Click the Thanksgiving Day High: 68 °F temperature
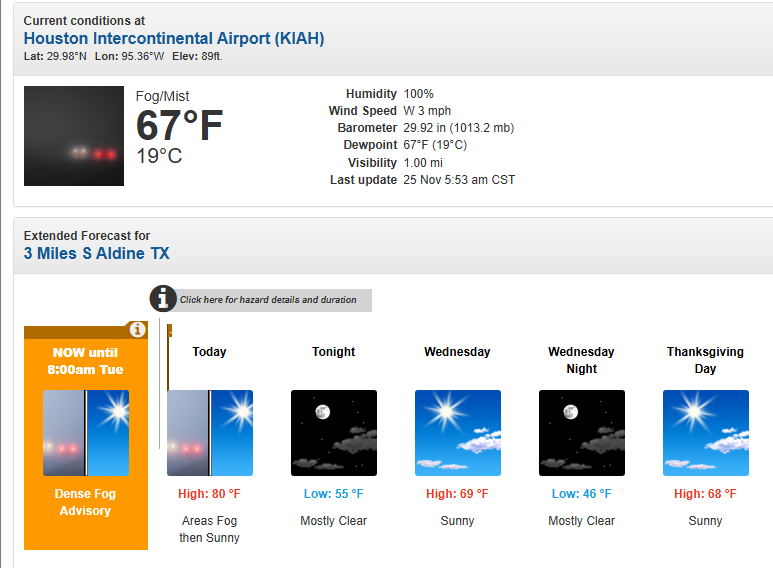 click(706, 494)
